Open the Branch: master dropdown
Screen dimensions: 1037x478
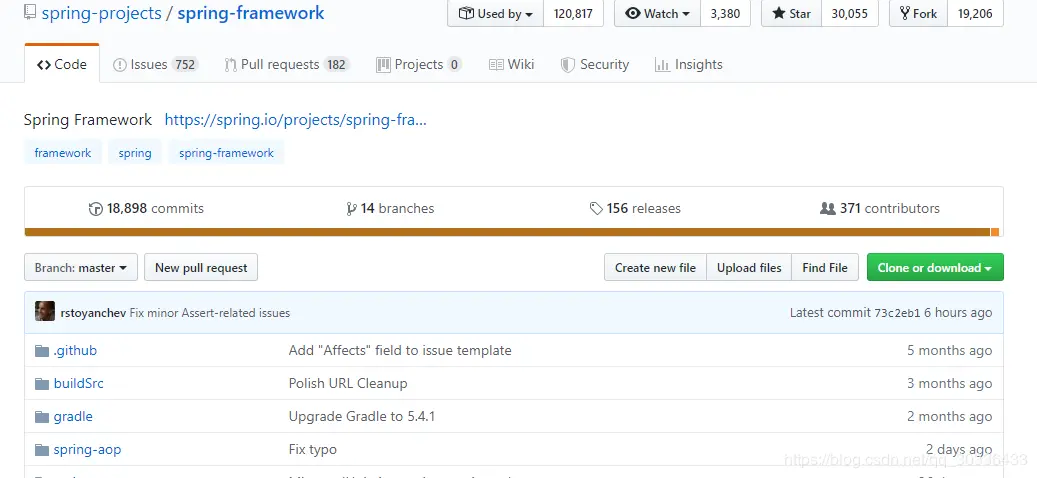[81, 267]
